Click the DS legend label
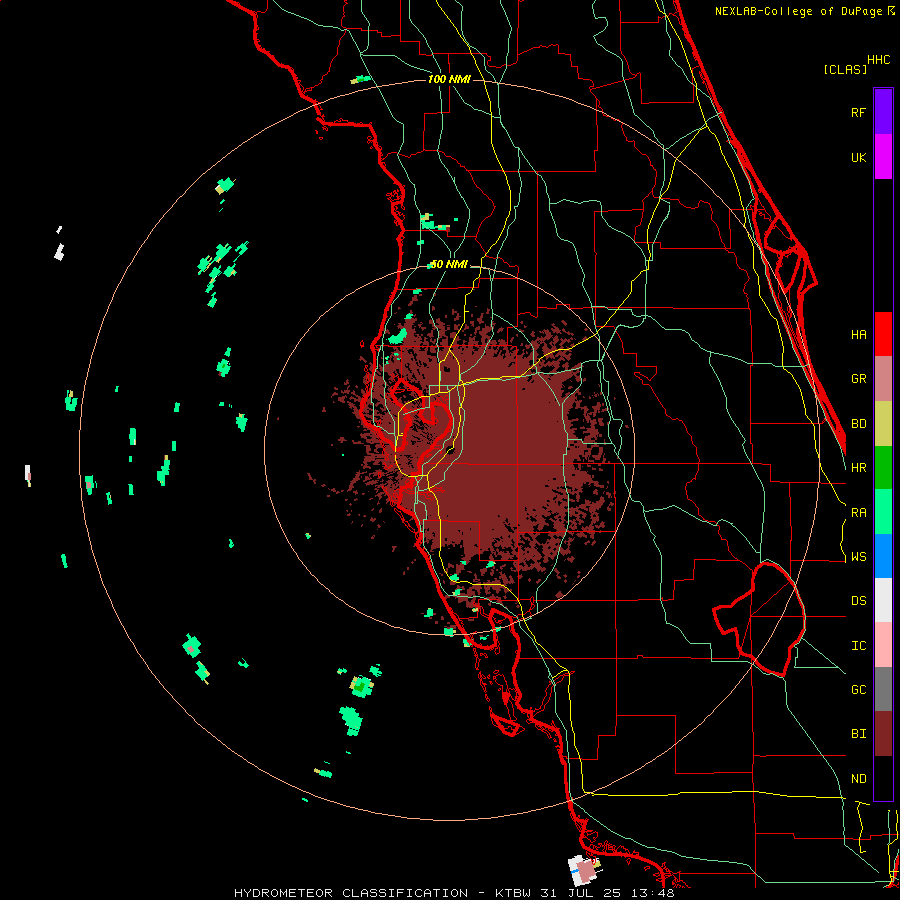This screenshot has height=900, width=900. point(858,601)
